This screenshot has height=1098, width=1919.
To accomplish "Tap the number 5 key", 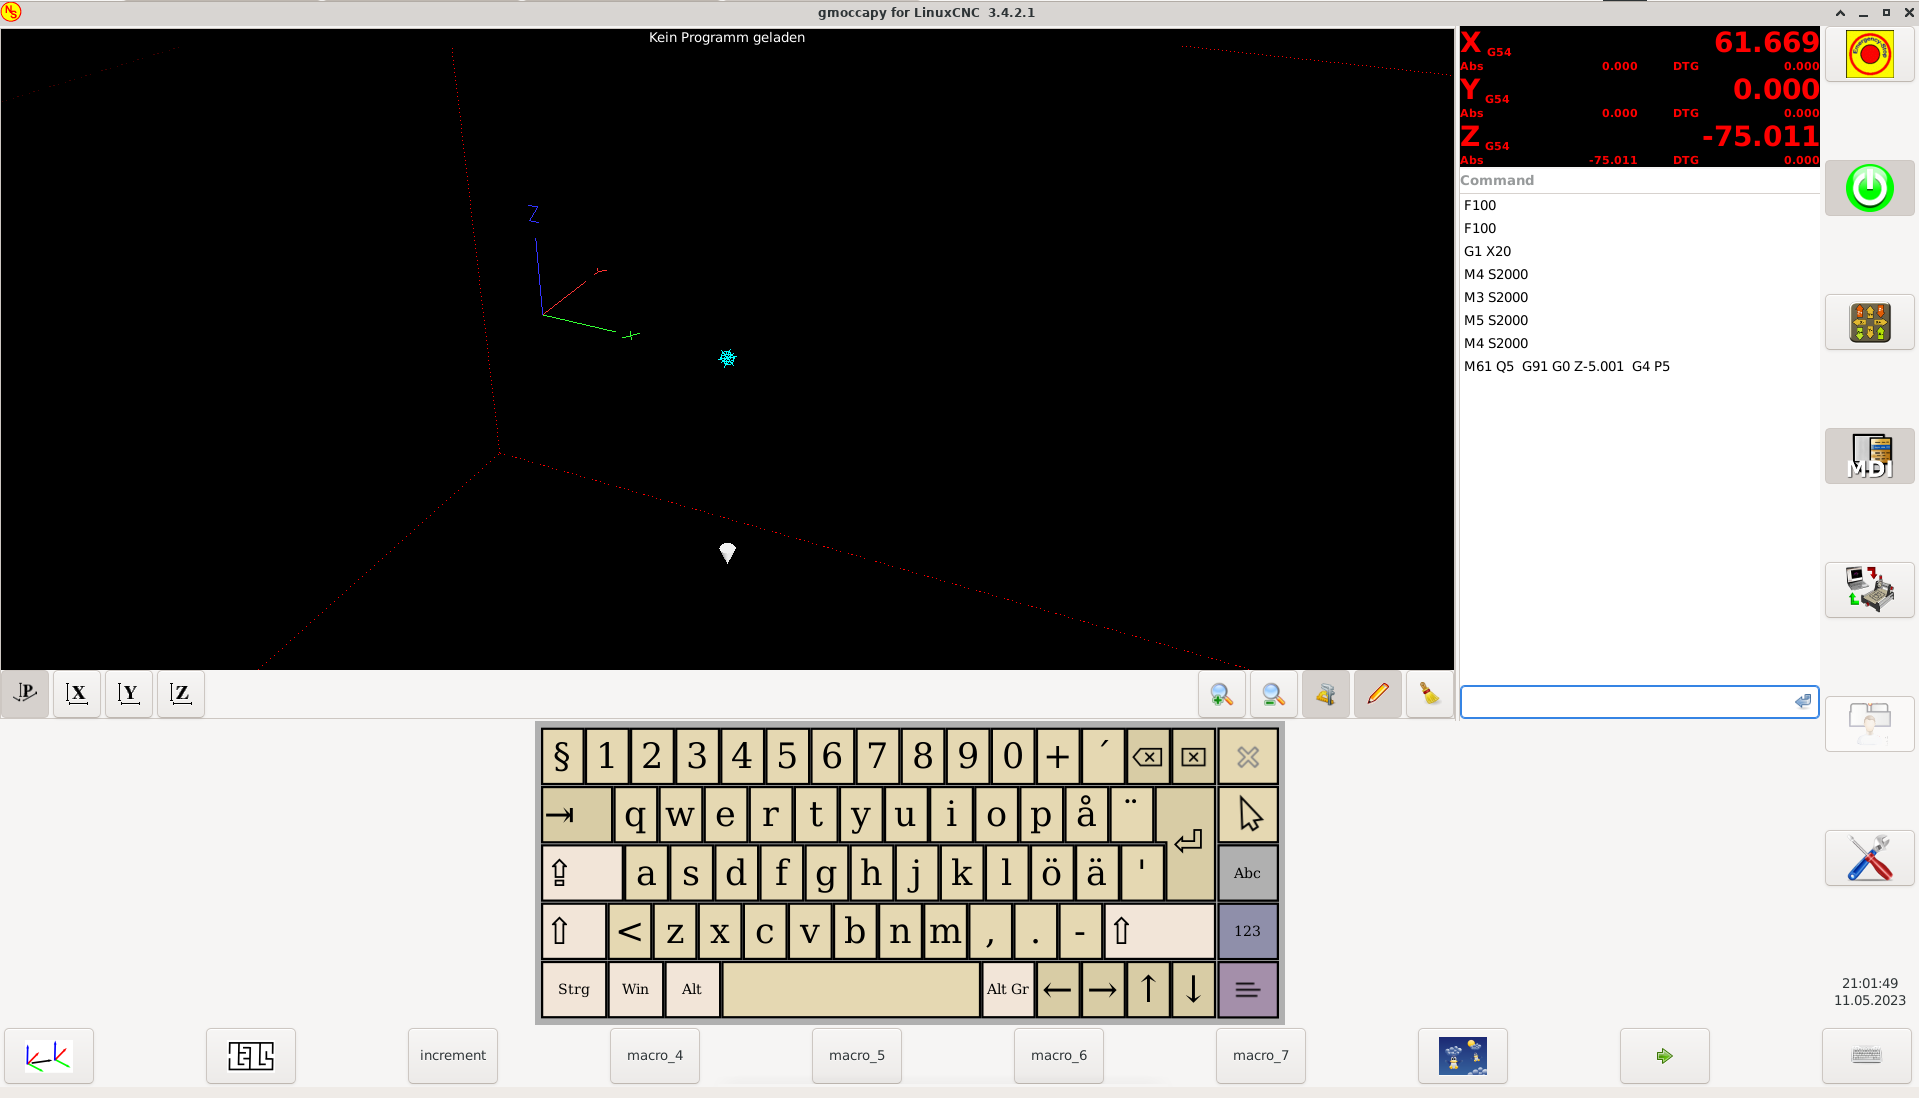I will tap(787, 757).
